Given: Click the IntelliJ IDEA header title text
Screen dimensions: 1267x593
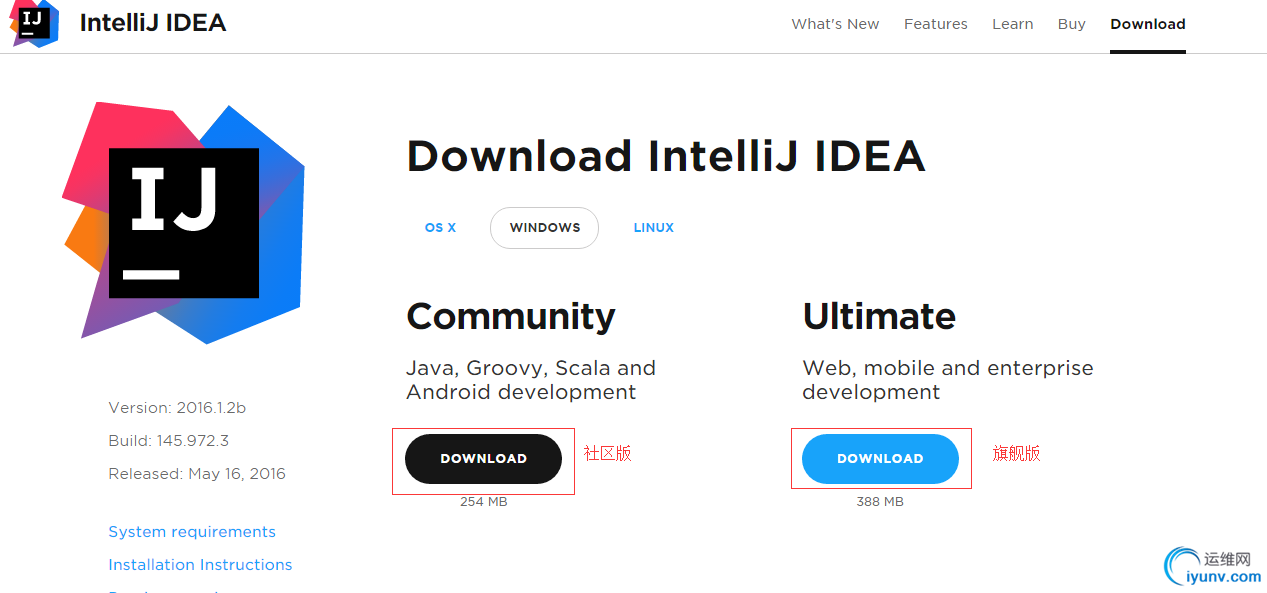Looking at the screenshot, I should tap(153, 23).
